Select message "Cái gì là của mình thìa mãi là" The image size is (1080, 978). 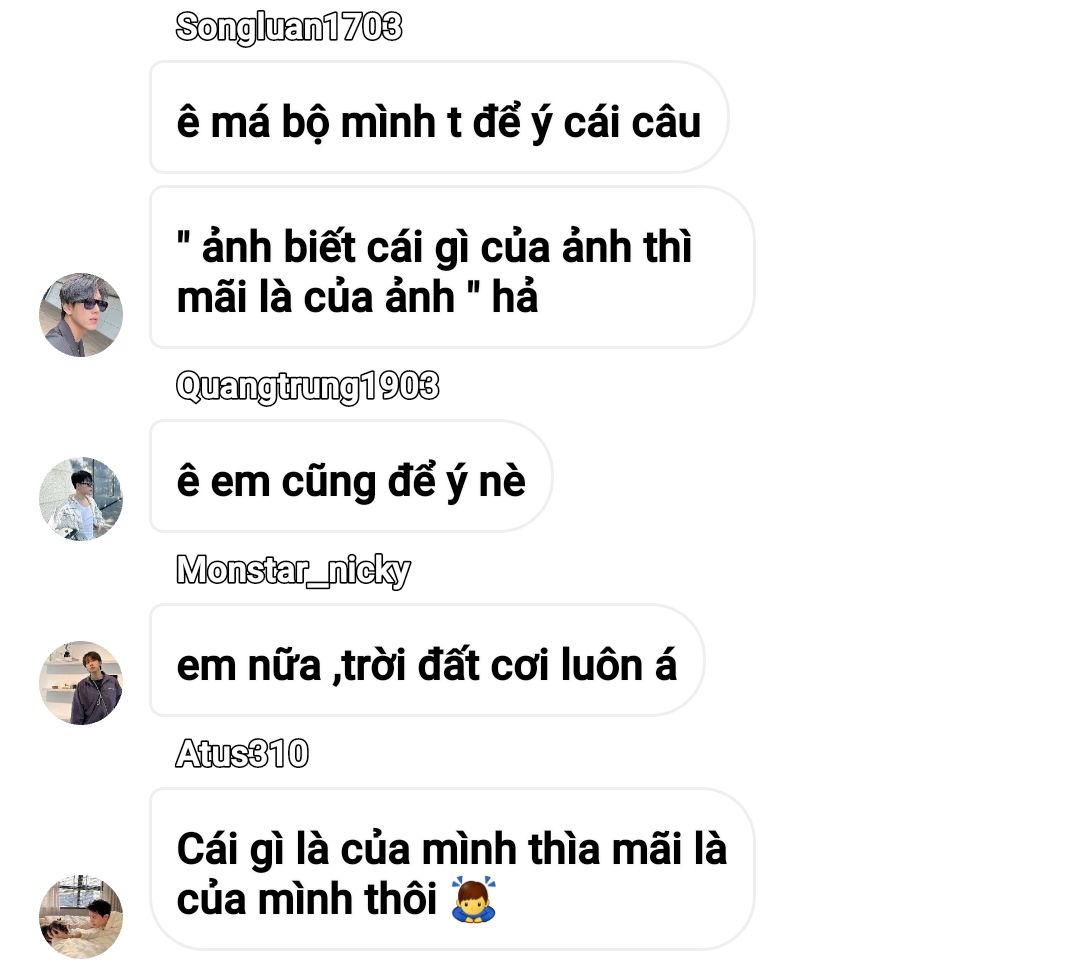click(x=452, y=869)
